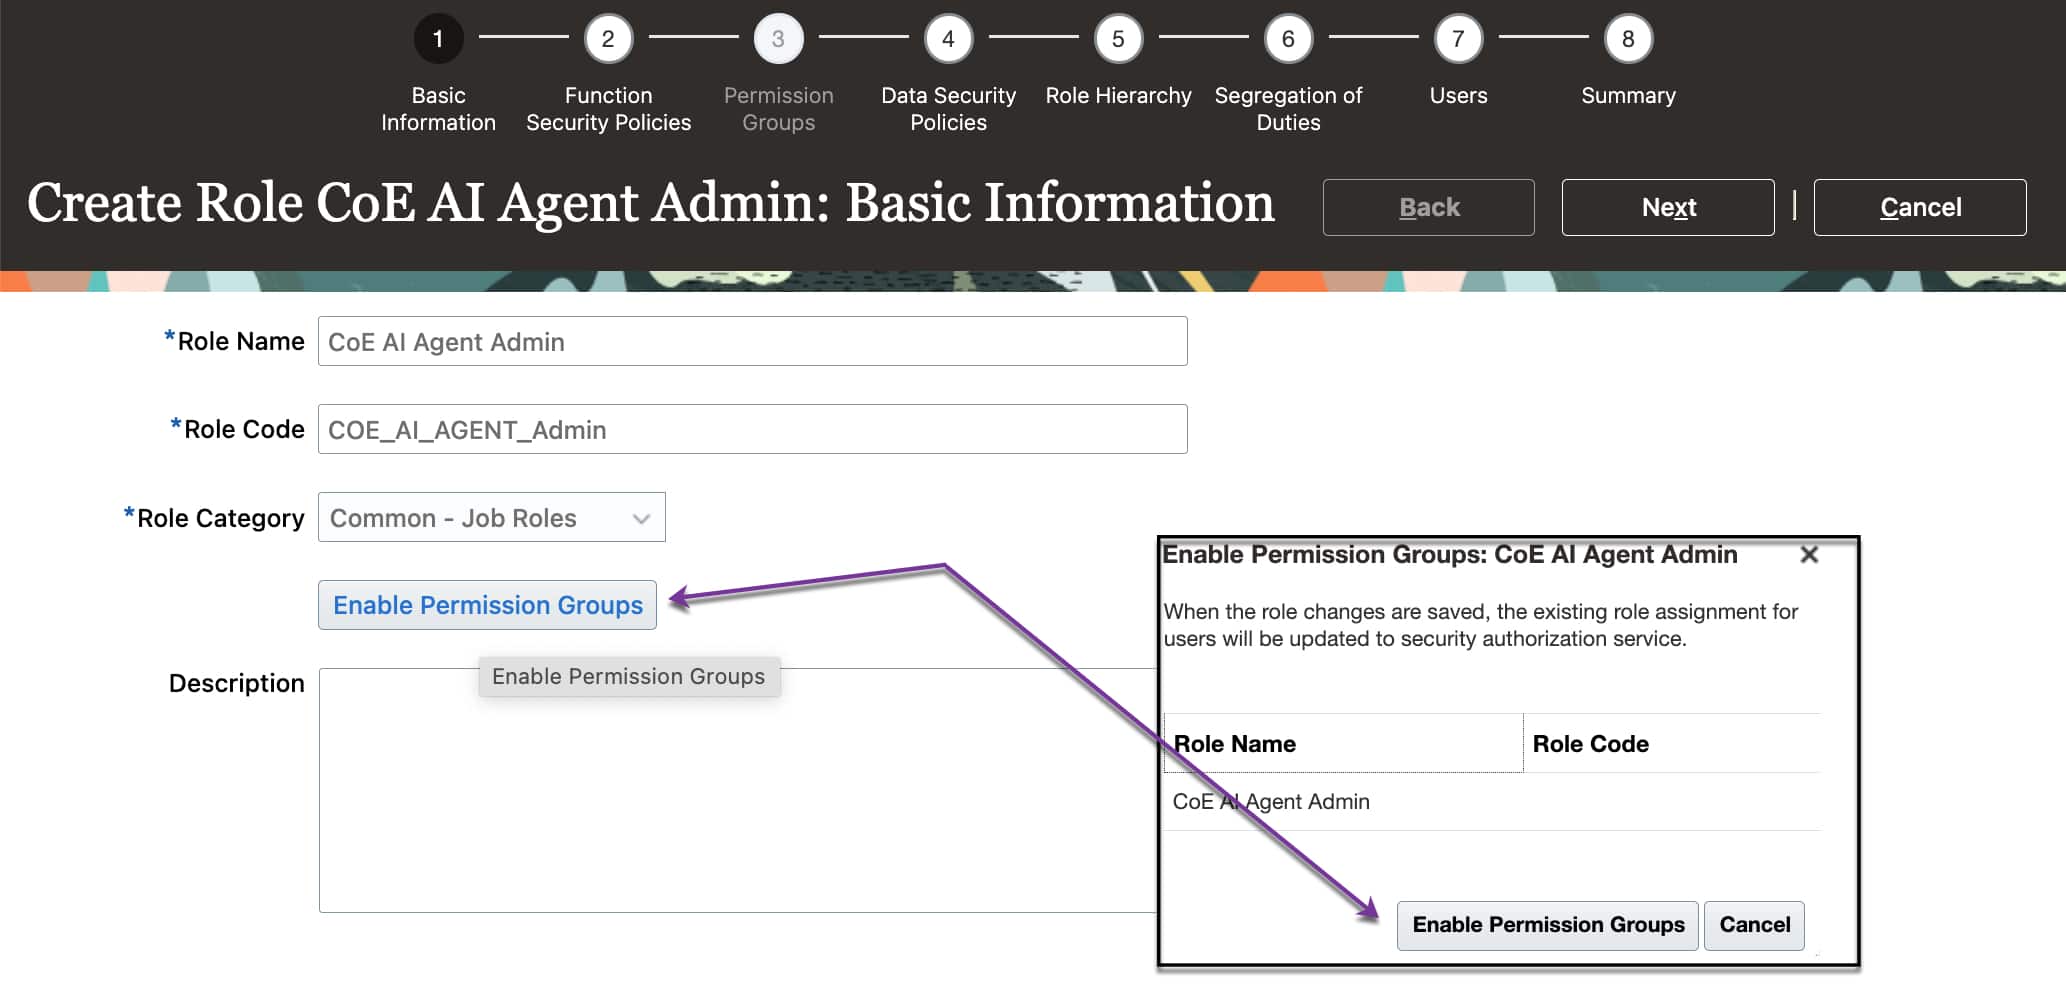The height and width of the screenshot is (996, 2066).
Task: Open step 8 Summary
Action: (x=1628, y=39)
